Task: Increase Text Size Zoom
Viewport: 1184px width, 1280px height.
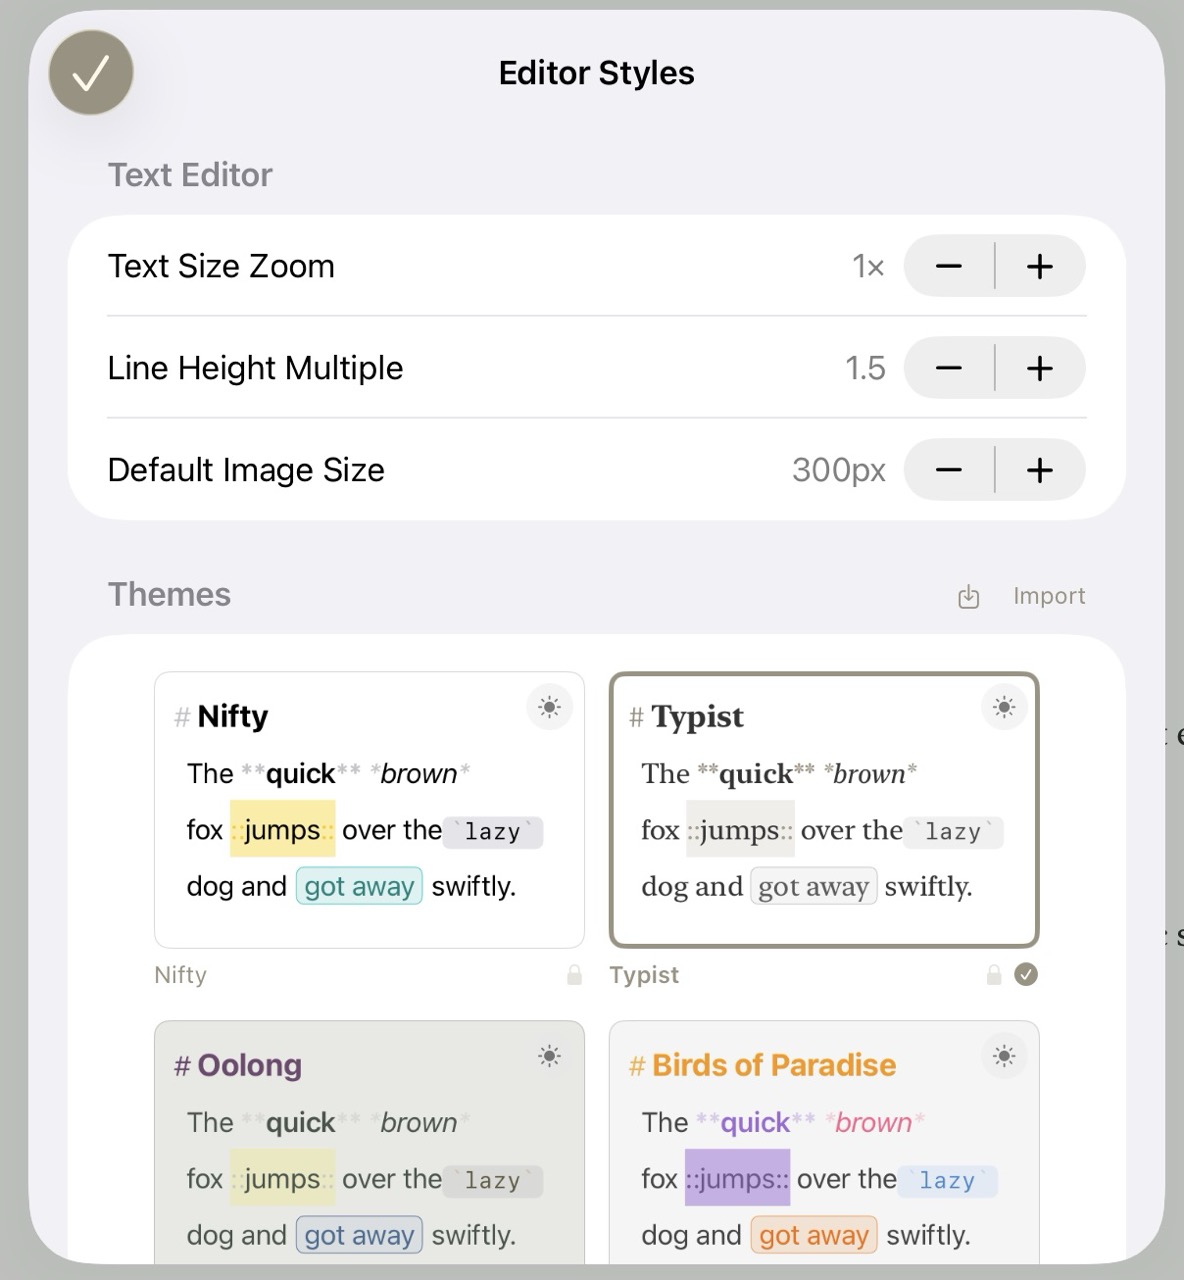Action: (1039, 266)
